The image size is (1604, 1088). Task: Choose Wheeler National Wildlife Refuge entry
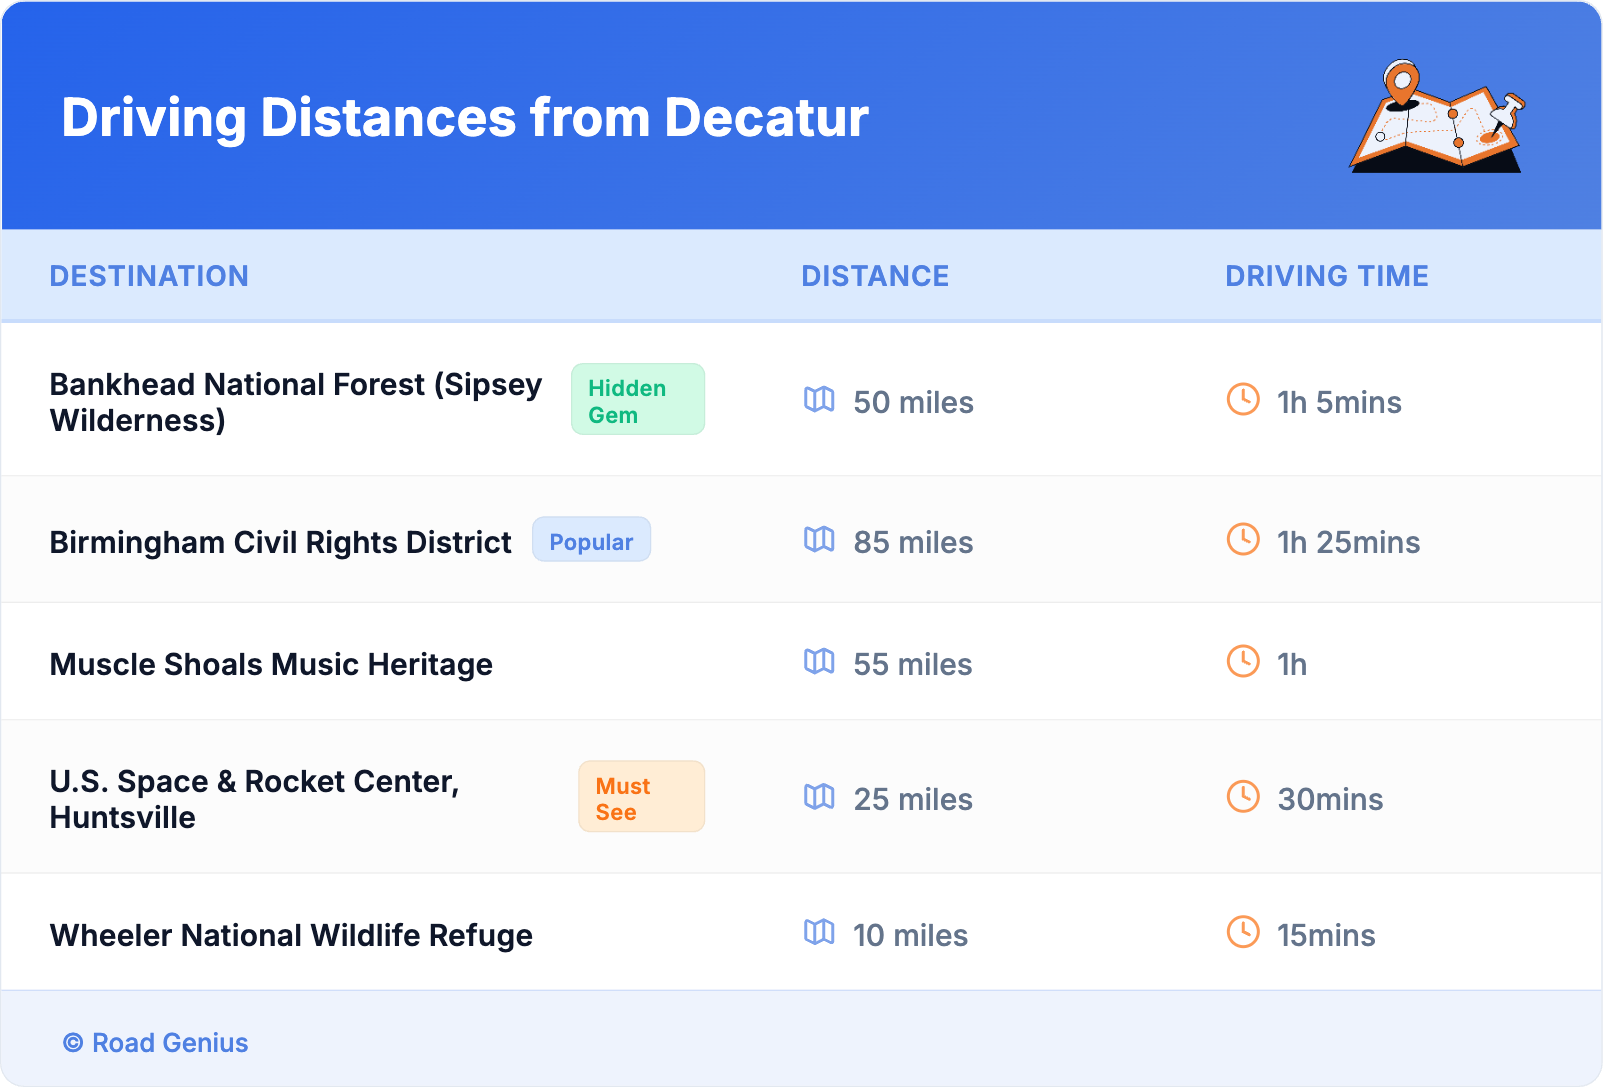[x=291, y=936]
